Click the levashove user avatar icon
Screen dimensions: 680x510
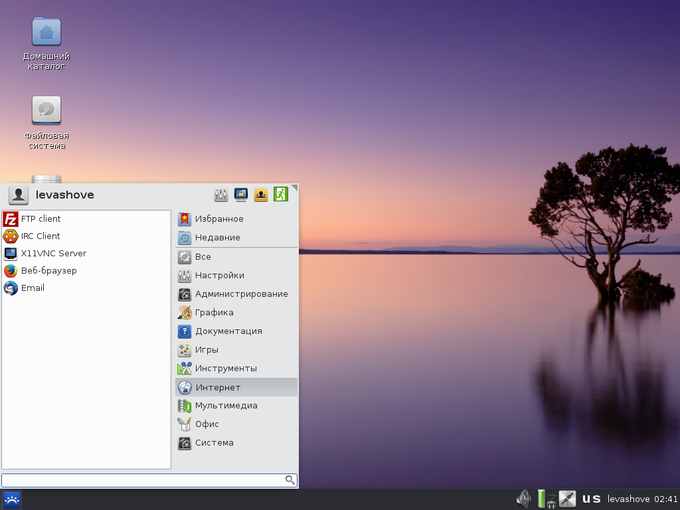tap(18, 195)
